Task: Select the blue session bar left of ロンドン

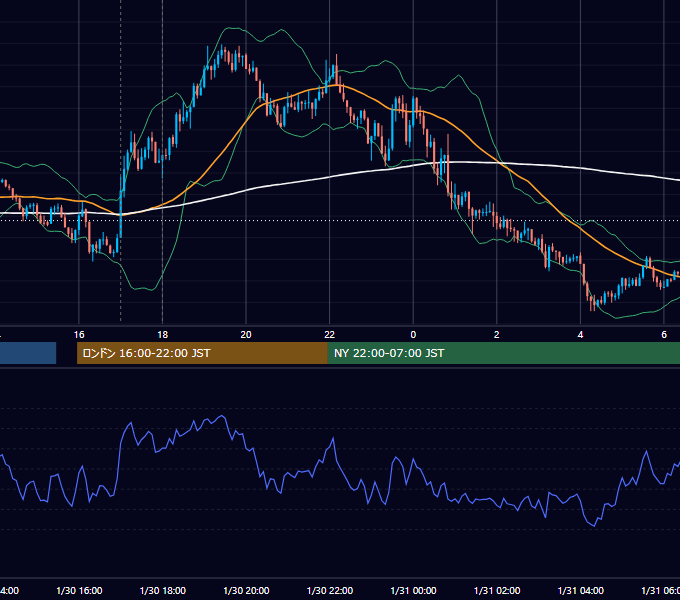Action: (28, 353)
